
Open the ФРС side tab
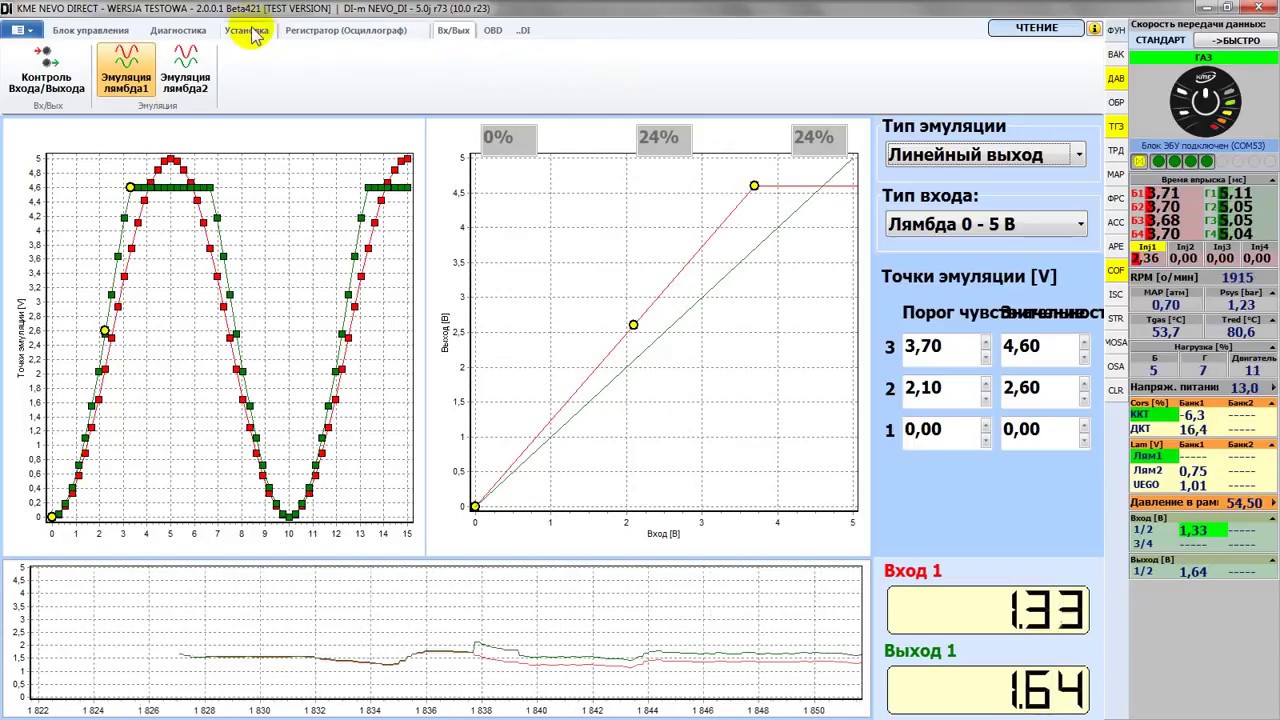pyautogui.click(x=1116, y=198)
